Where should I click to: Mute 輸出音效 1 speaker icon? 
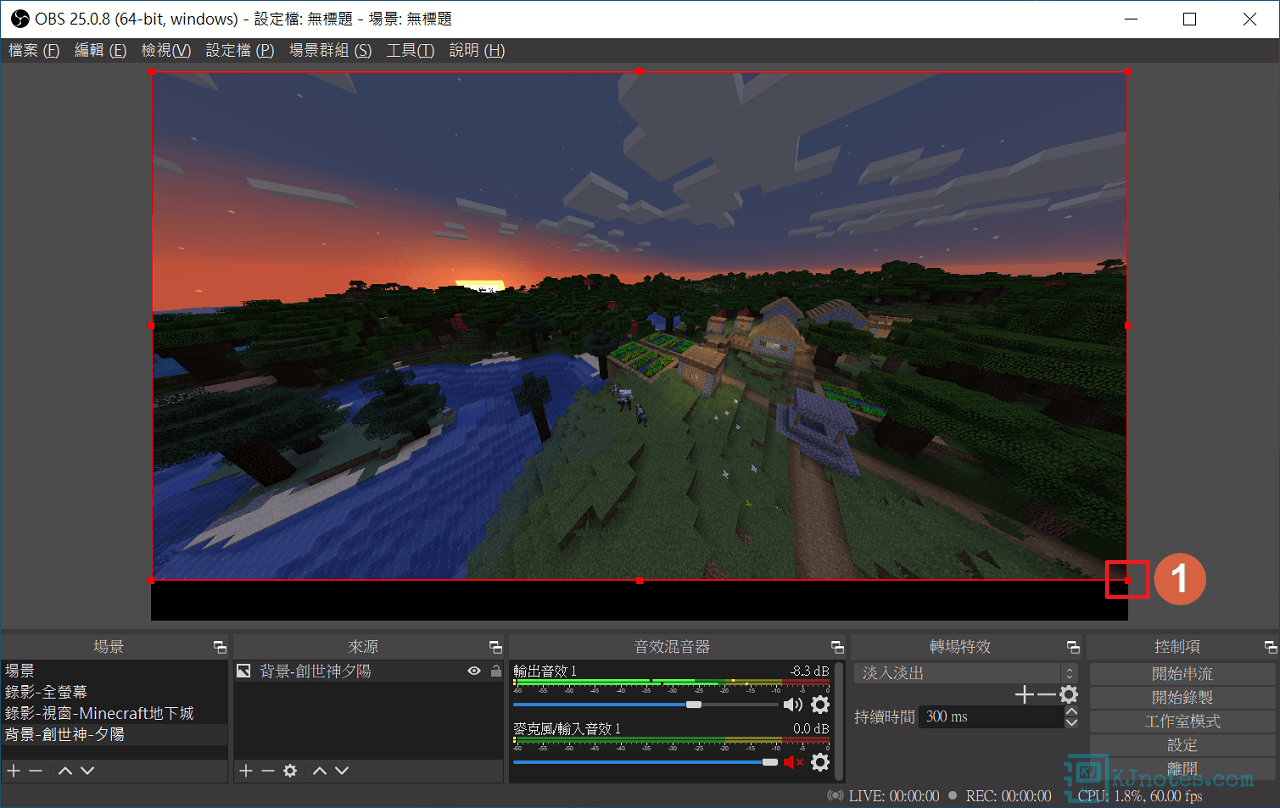pos(794,704)
